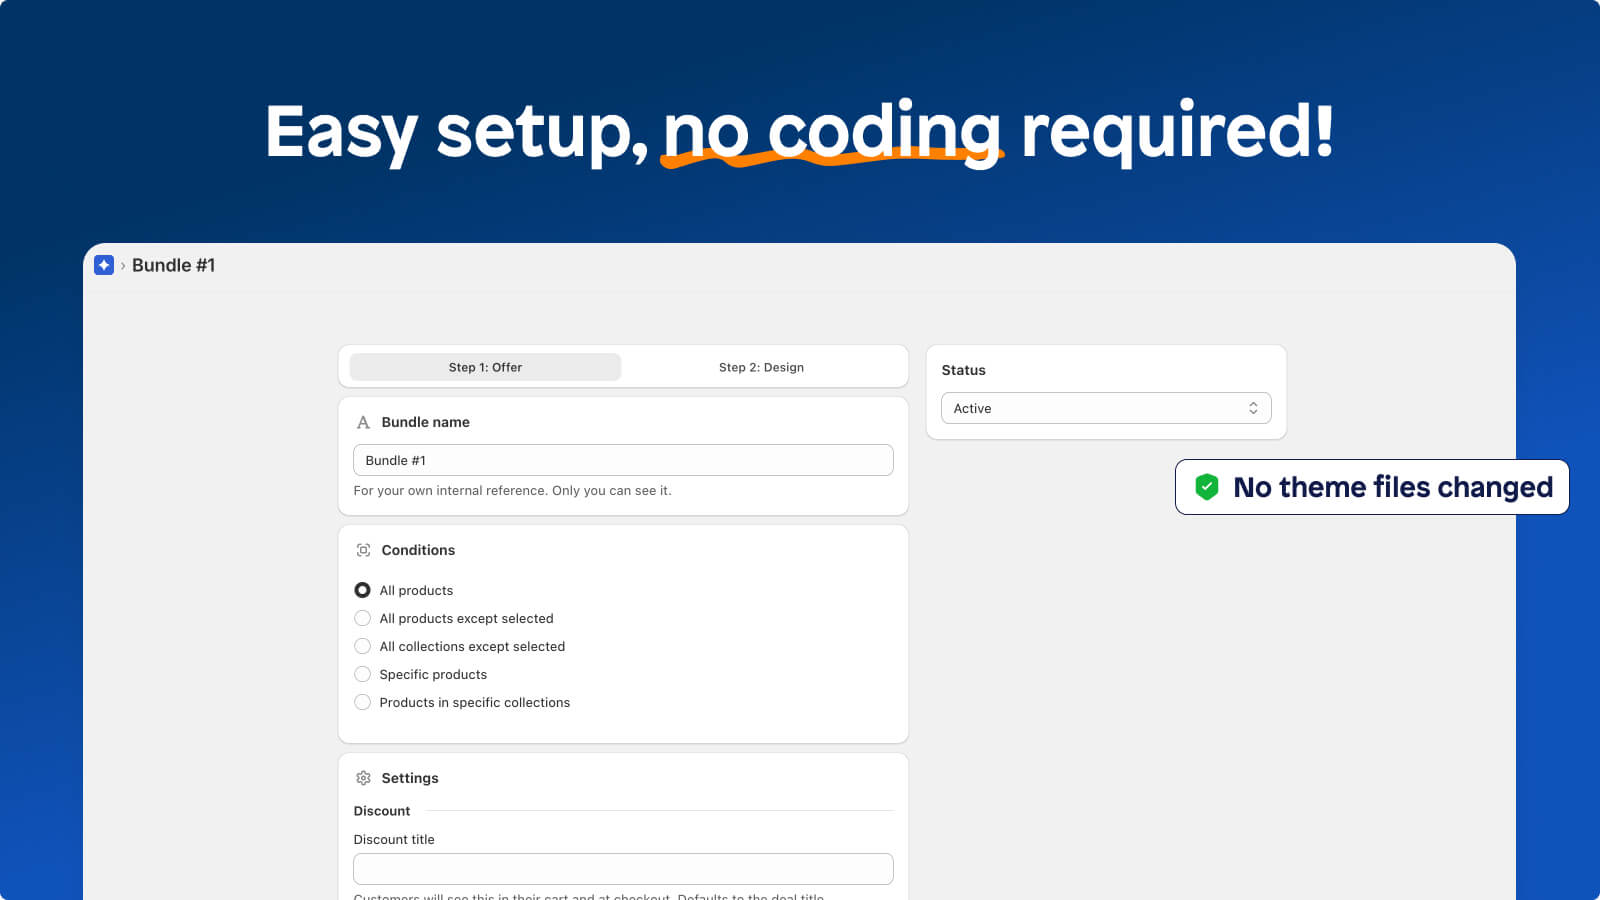The width and height of the screenshot is (1600, 900).
Task: Click the 'Bundle #1' breadcrumb label
Action: pyautogui.click(x=174, y=265)
